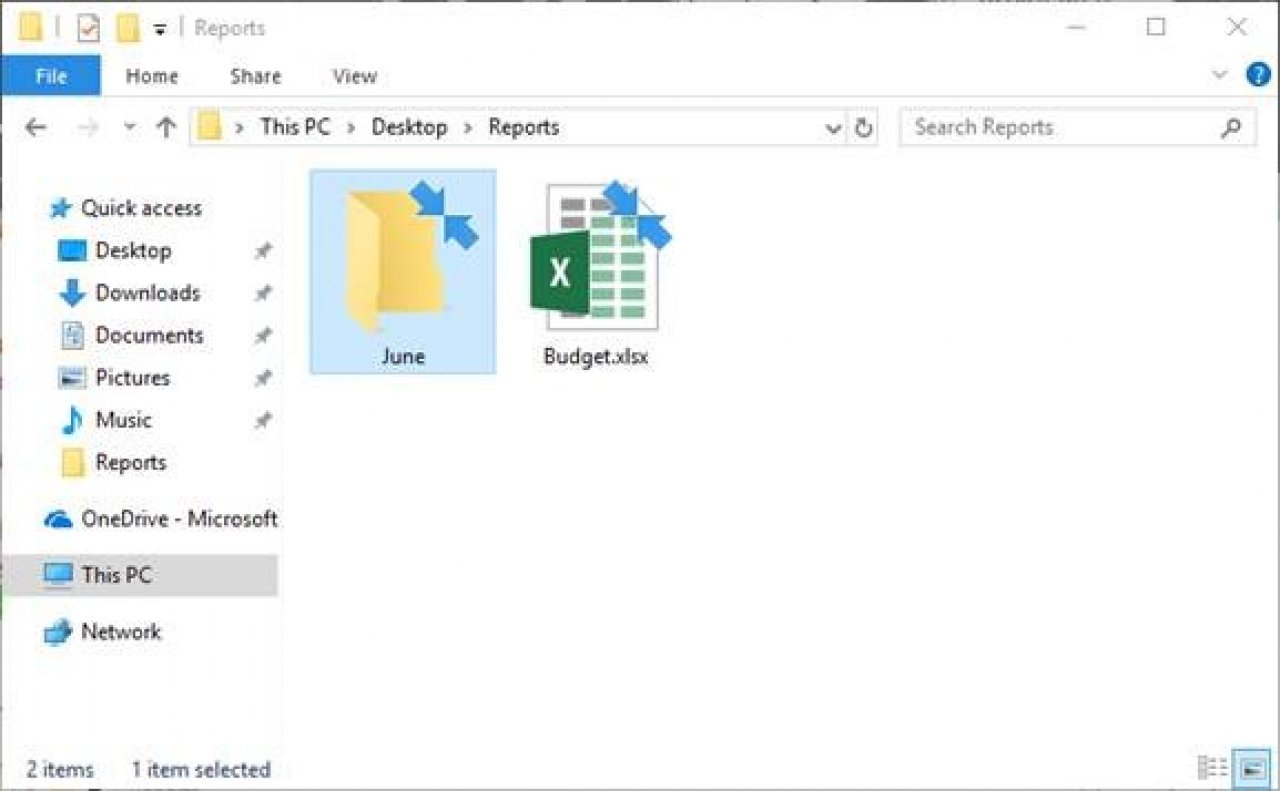Viewport: 1280px width, 791px height.
Task: Close the Reports window
Action: tap(1237, 28)
